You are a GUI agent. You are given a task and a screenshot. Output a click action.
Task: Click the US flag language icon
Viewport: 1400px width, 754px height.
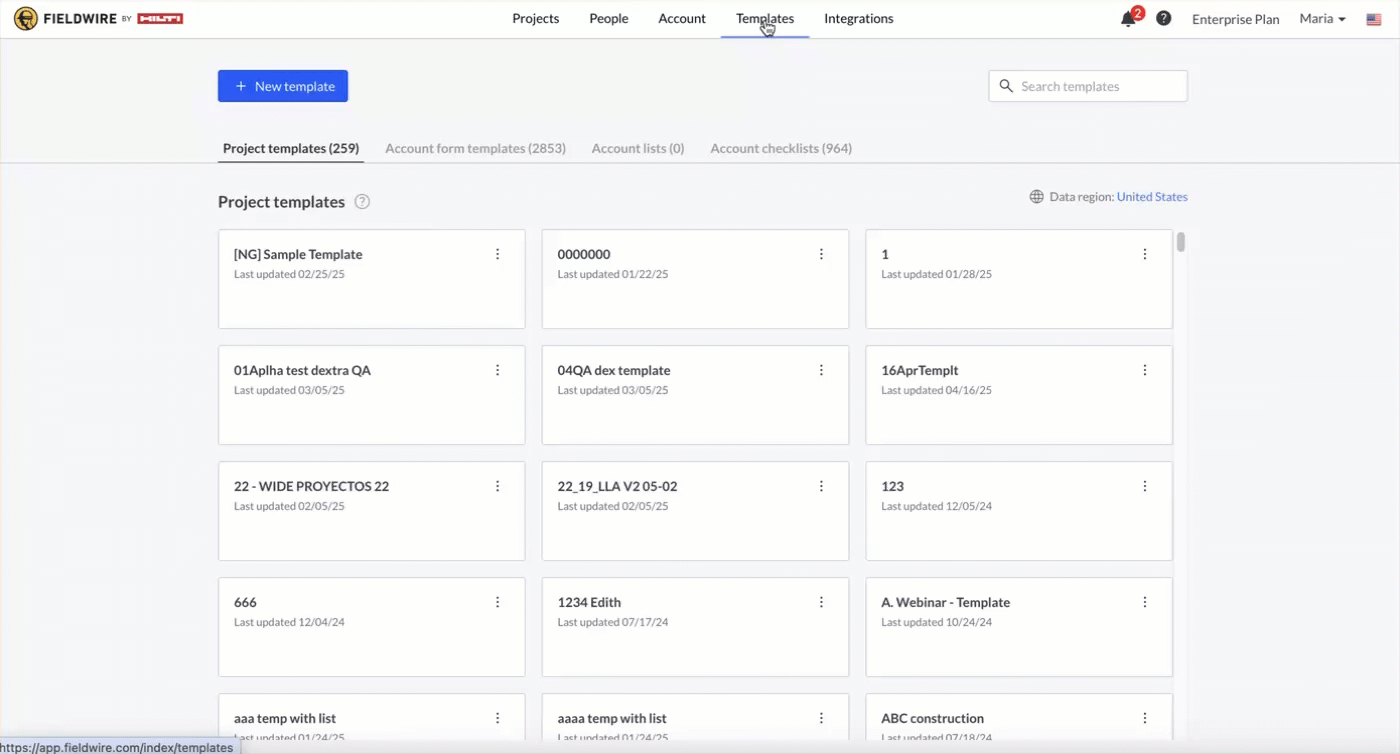click(1373, 19)
